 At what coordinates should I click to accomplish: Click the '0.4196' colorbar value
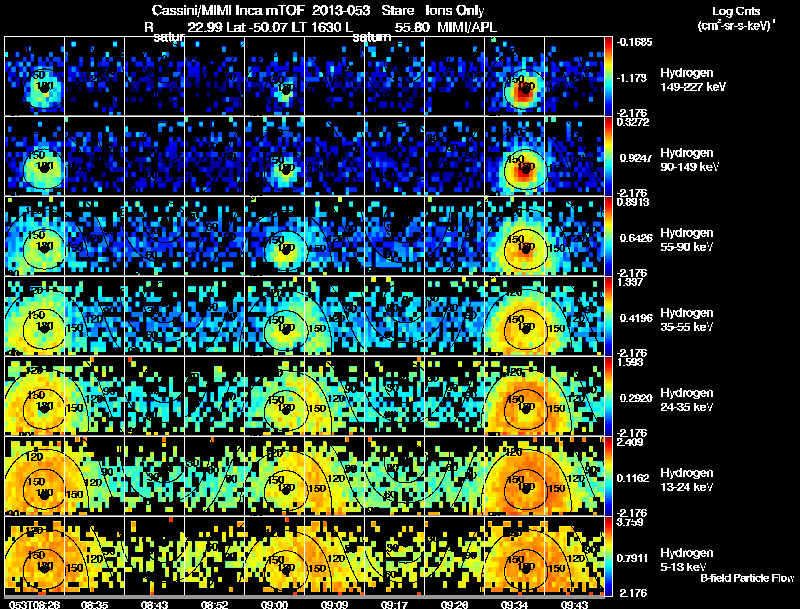(x=636, y=318)
